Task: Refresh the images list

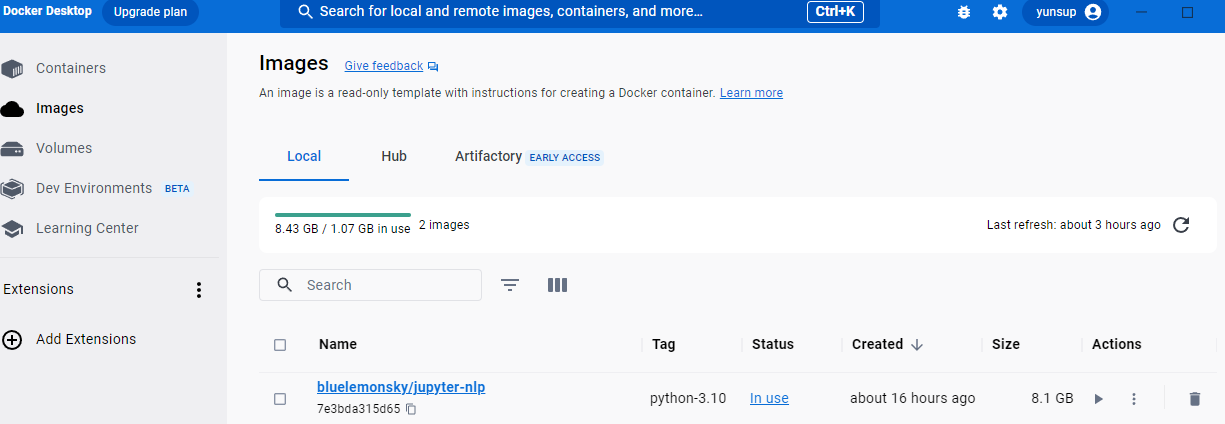Action: click(x=1181, y=225)
